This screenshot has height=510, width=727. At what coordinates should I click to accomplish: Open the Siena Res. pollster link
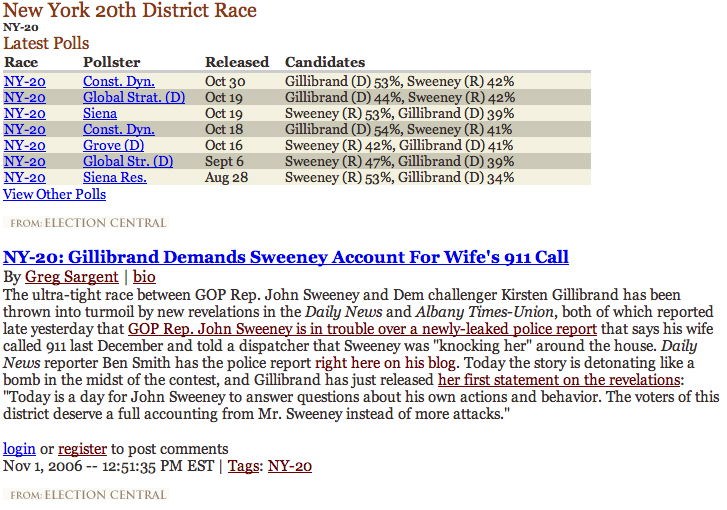coord(115,178)
